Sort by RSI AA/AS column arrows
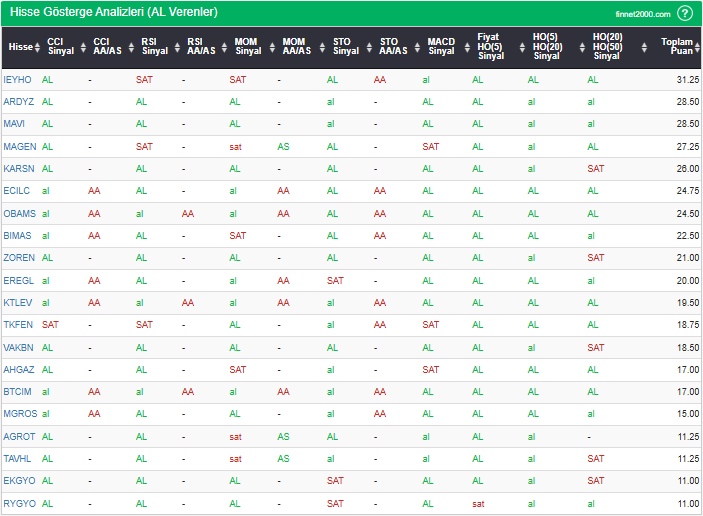The width and height of the screenshot is (703, 516). click(224, 47)
